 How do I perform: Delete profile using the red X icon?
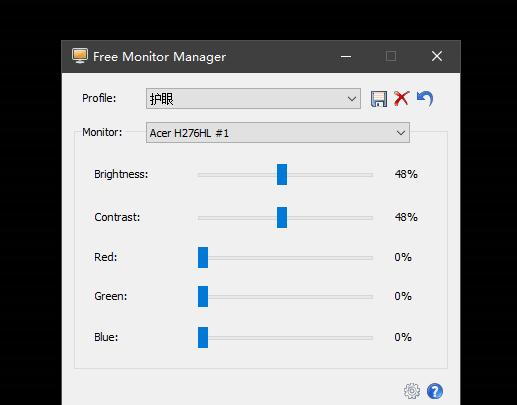coord(401,99)
